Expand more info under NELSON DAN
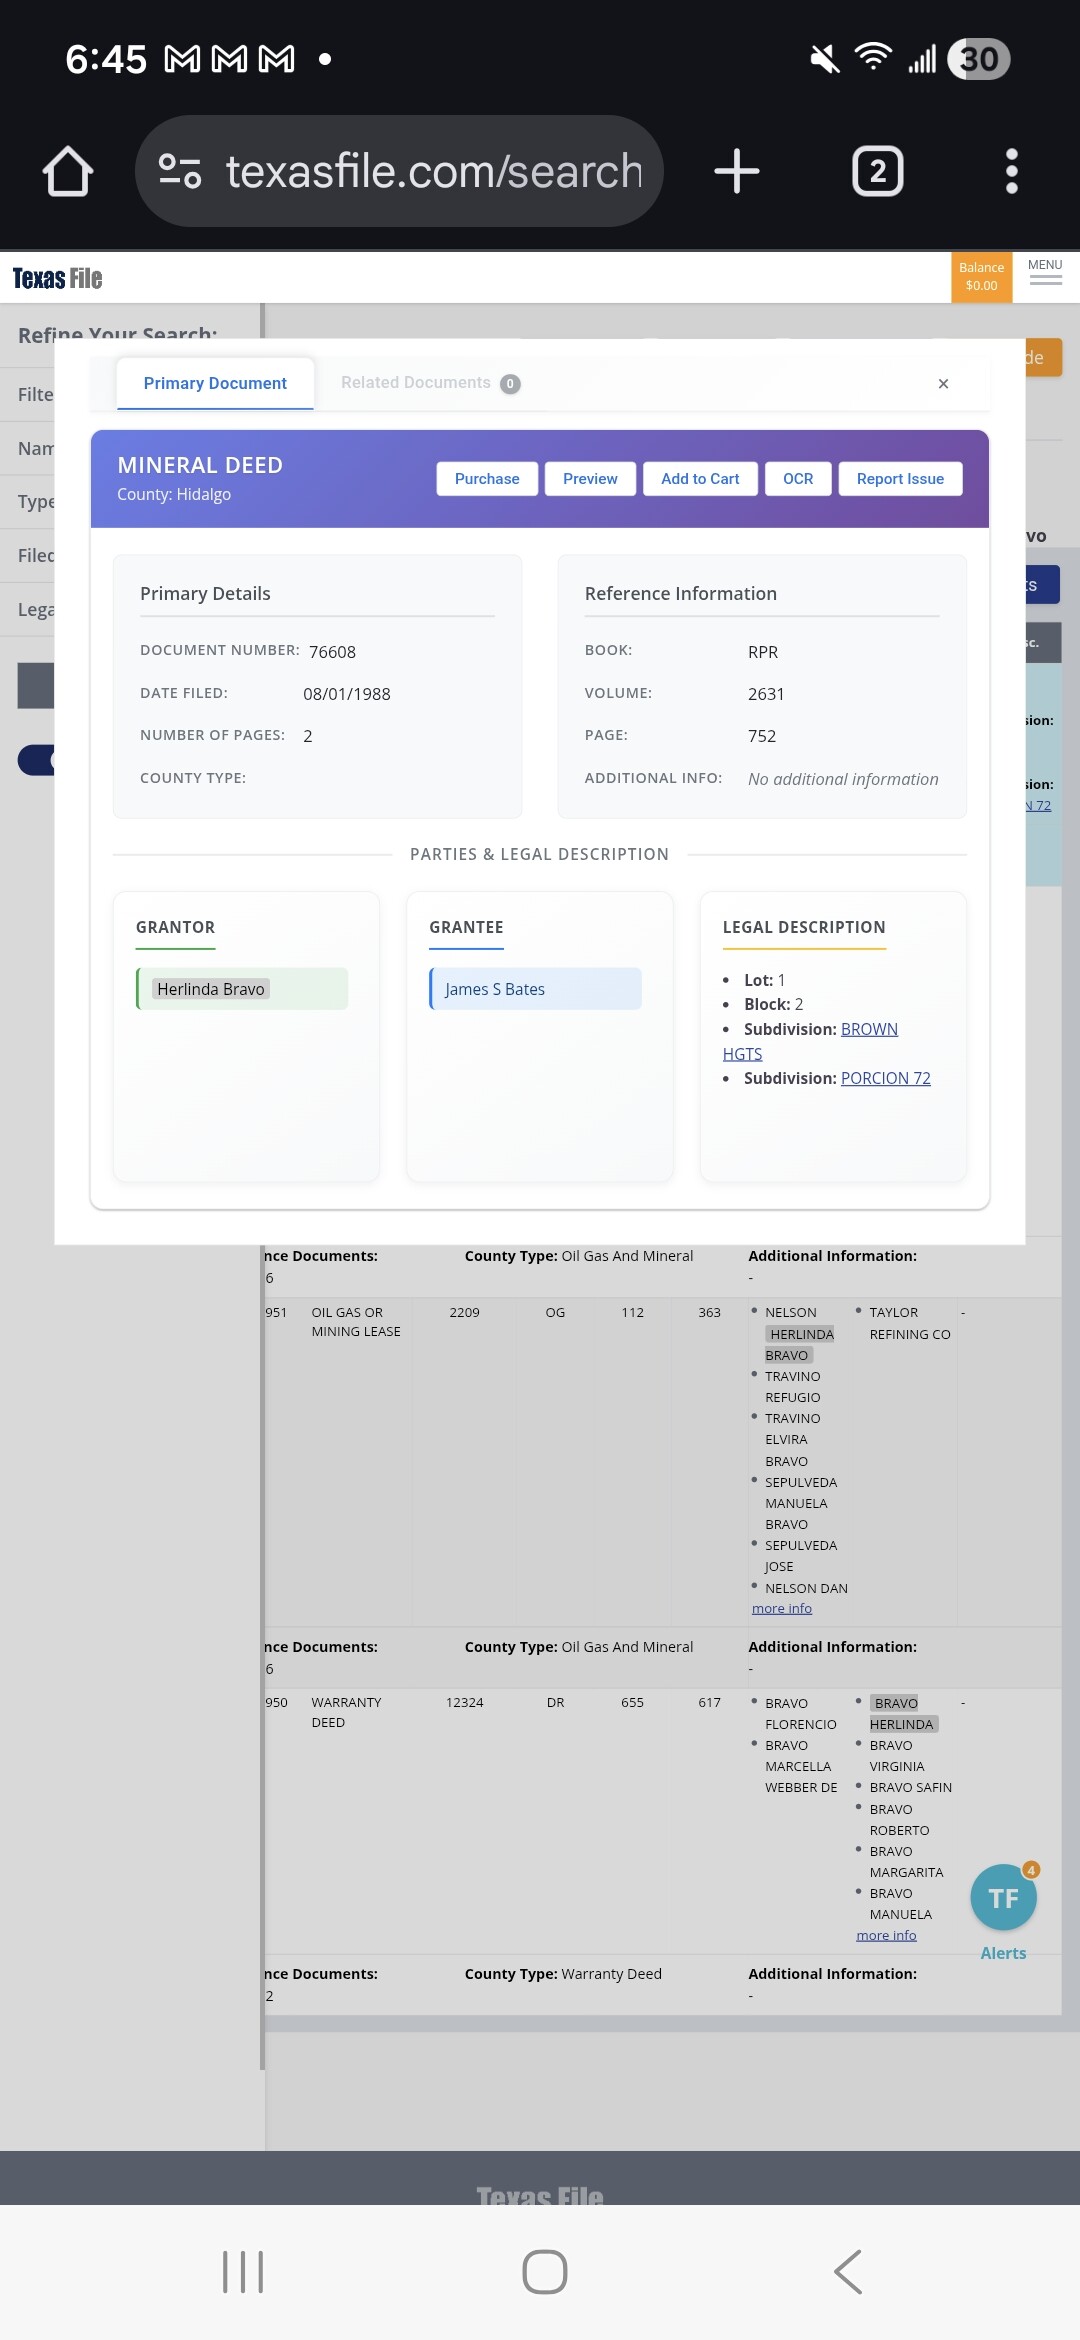The height and width of the screenshot is (2340, 1080). [x=782, y=1608]
